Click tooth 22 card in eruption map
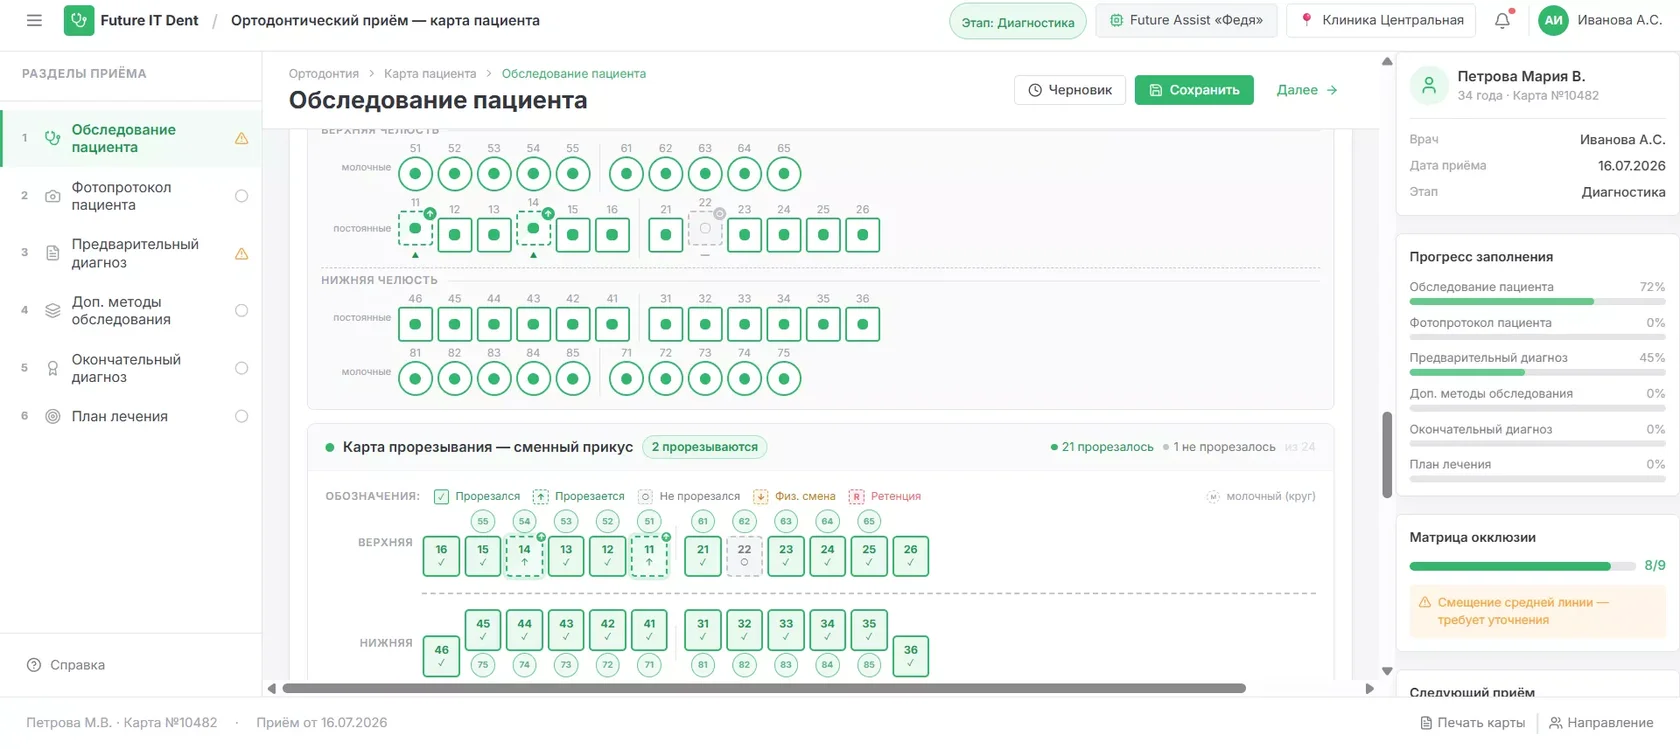1680x749 pixels. coord(744,557)
